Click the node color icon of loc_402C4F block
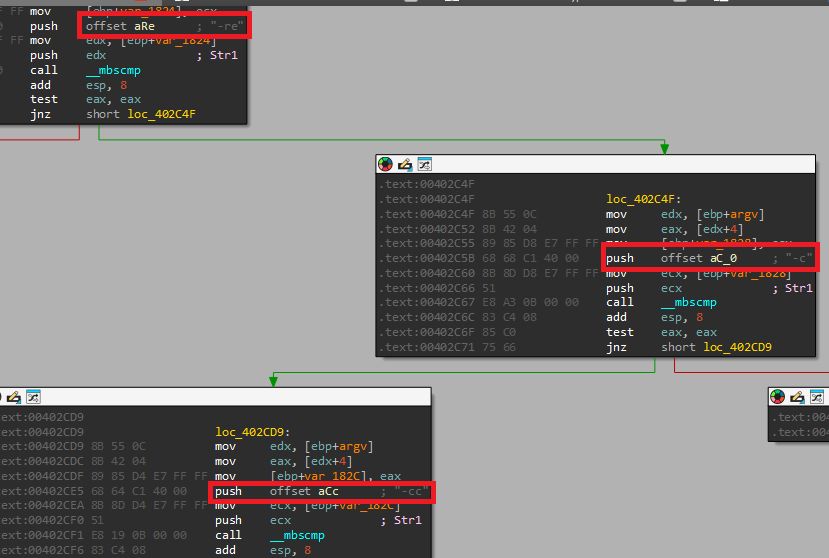829x558 pixels. (386, 164)
